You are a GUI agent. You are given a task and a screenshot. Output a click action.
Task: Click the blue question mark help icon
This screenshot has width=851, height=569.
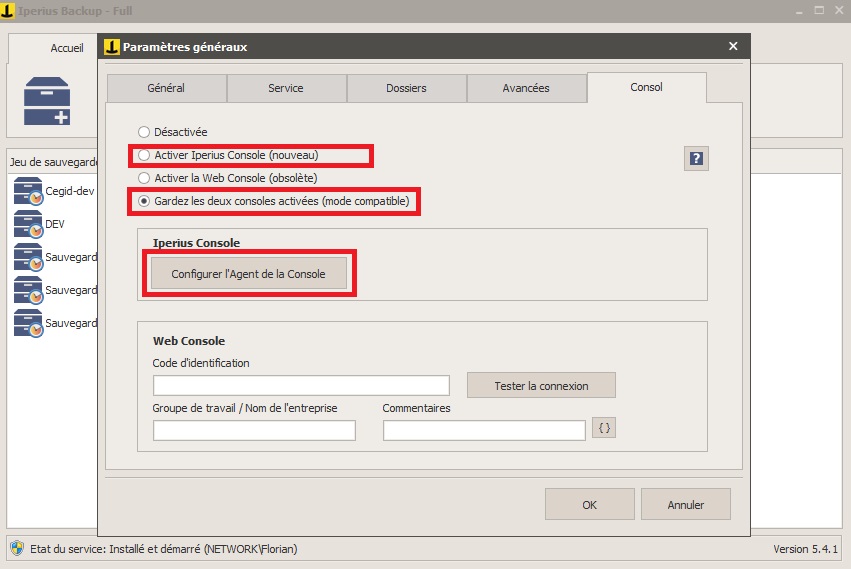coord(696,159)
